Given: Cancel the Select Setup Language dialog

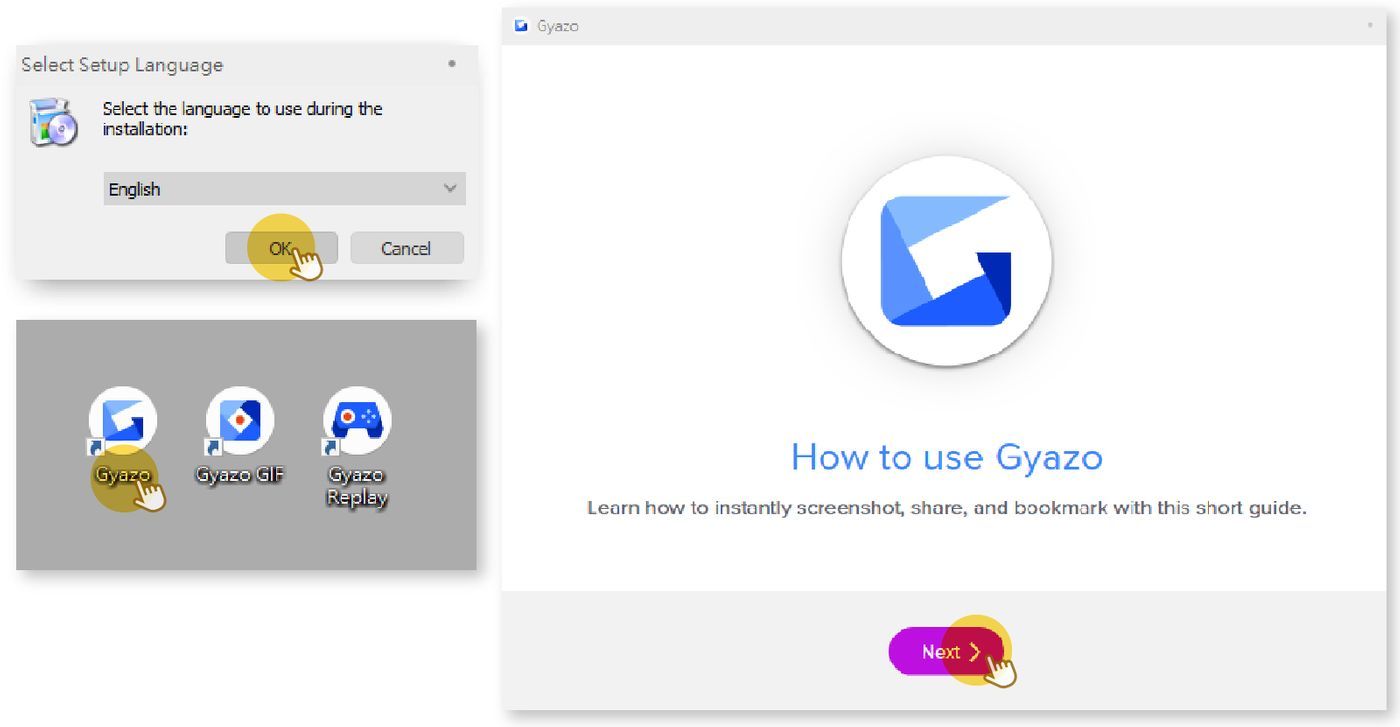Looking at the screenshot, I should point(407,248).
